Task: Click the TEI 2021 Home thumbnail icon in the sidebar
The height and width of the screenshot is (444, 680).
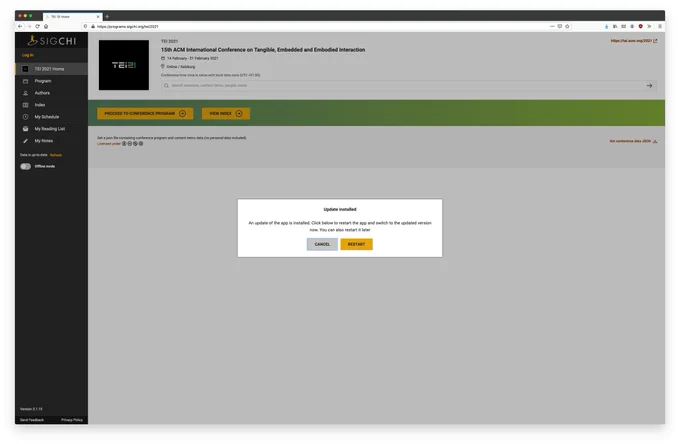Action: point(25,69)
